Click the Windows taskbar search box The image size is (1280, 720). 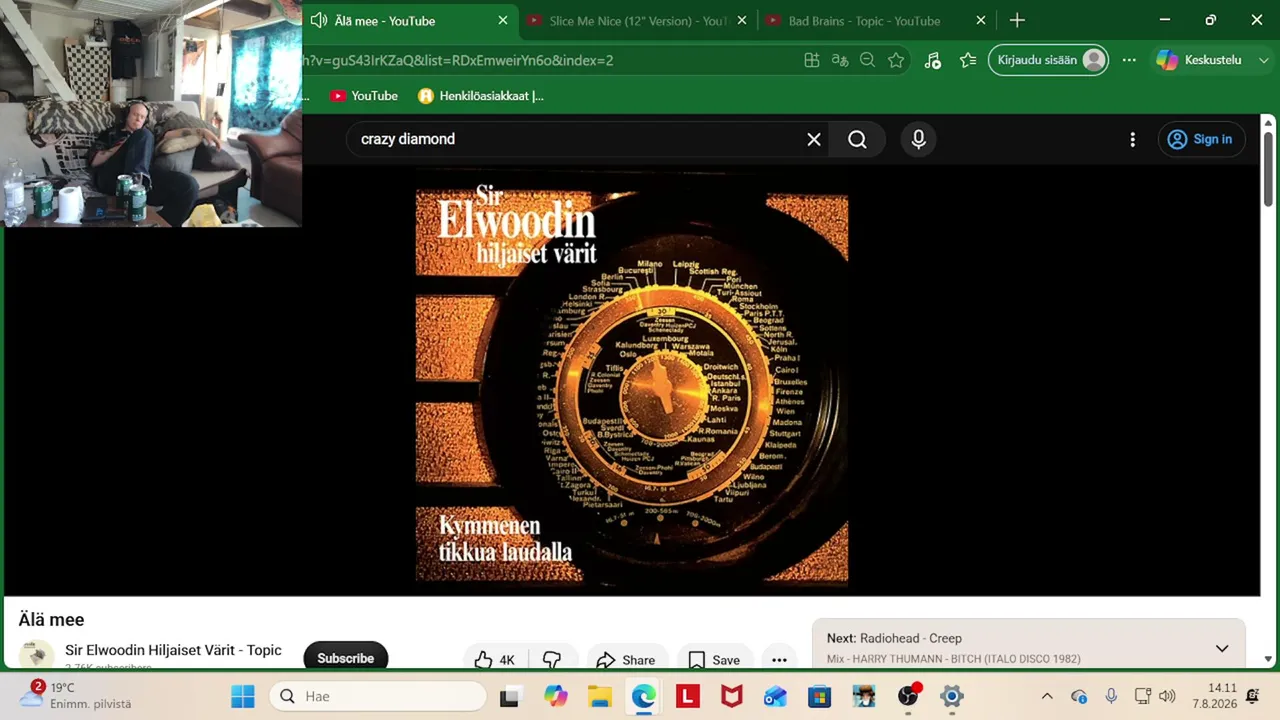click(378, 696)
